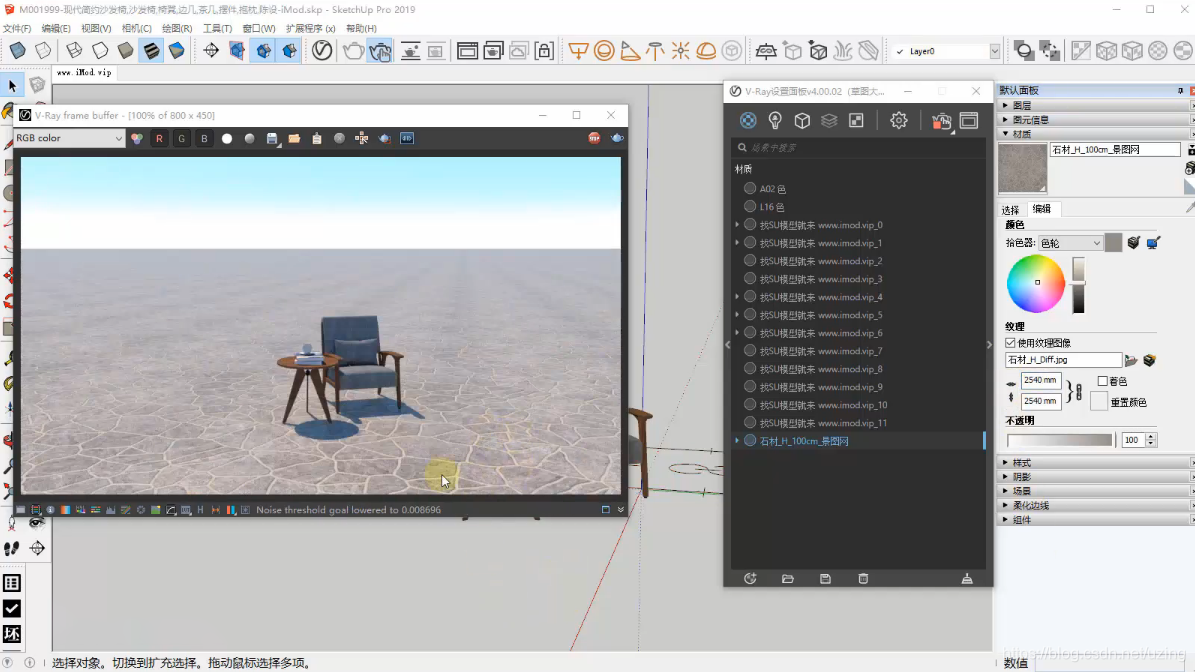
Task: Open the Extensions menu
Action: pyautogui.click(x=310, y=28)
